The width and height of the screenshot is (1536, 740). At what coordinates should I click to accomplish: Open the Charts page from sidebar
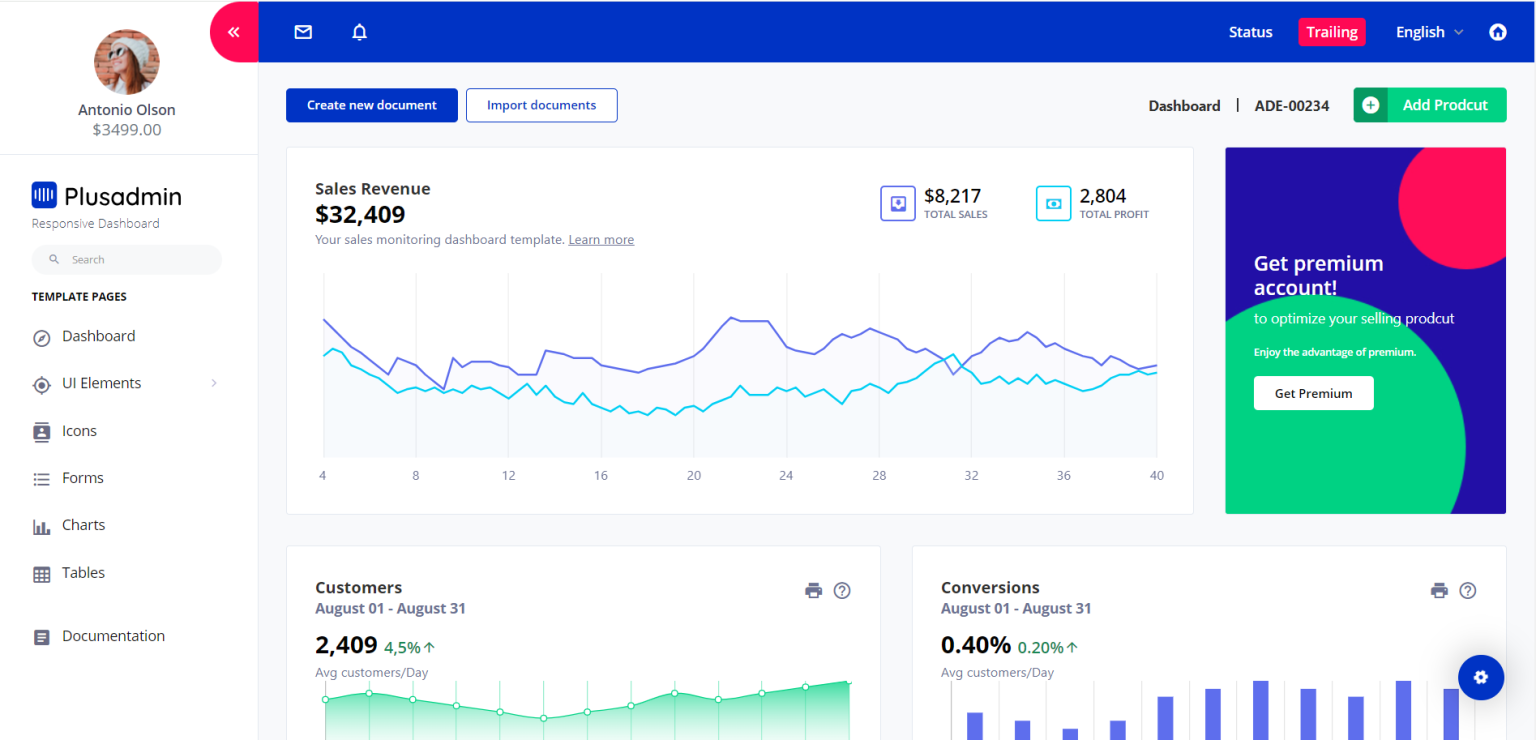click(x=83, y=524)
